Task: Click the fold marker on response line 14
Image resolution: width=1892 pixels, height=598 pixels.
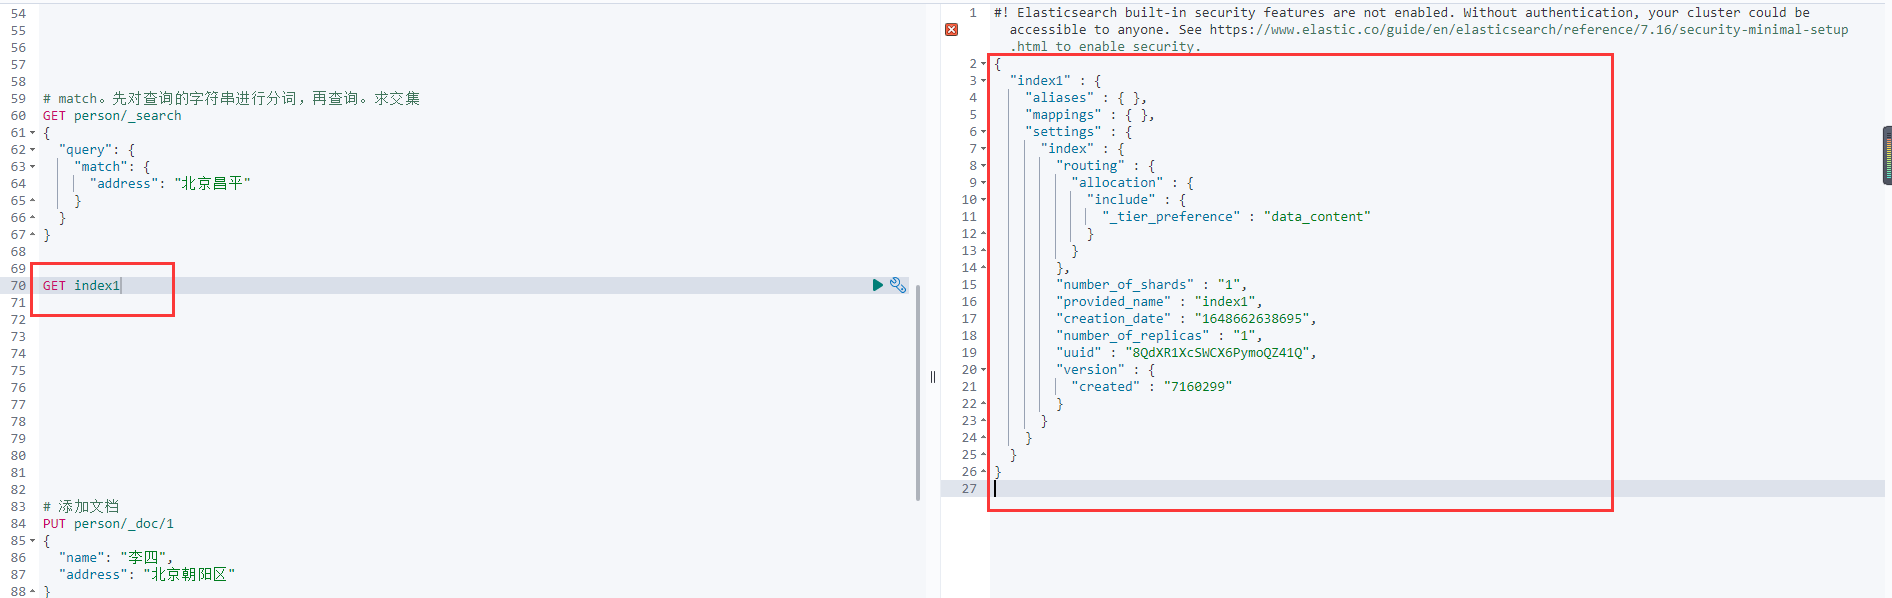Action: [984, 268]
